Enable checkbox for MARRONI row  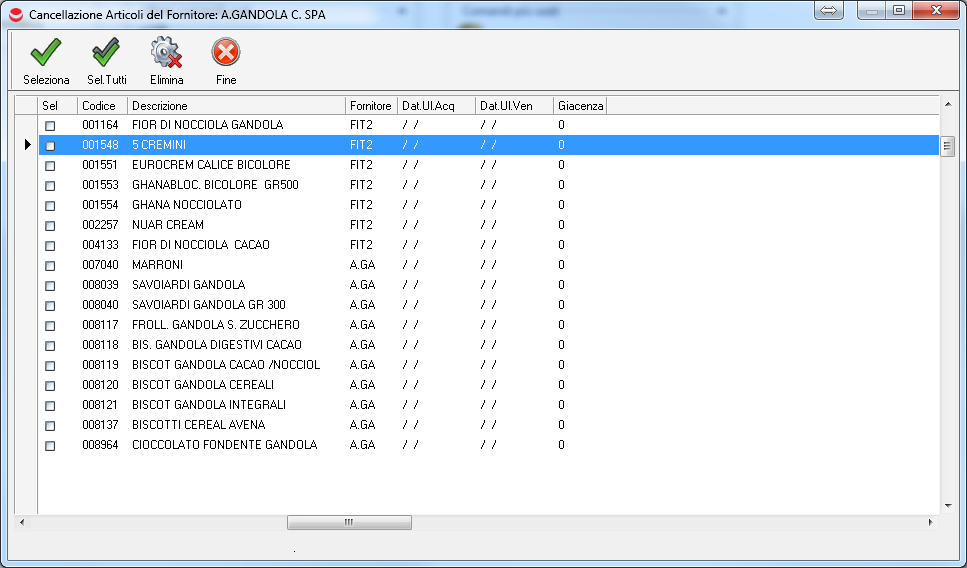point(50,266)
